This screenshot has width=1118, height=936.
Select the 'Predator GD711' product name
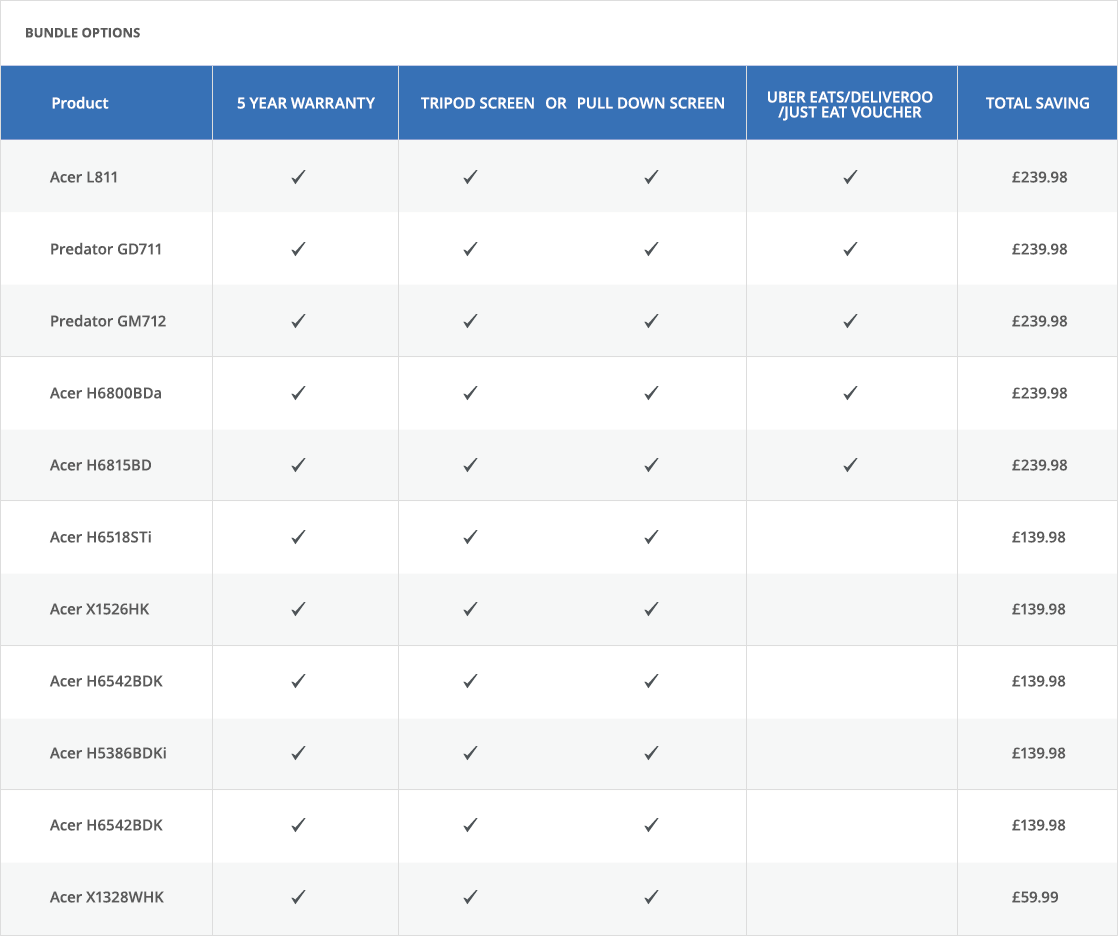[x=106, y=249]
